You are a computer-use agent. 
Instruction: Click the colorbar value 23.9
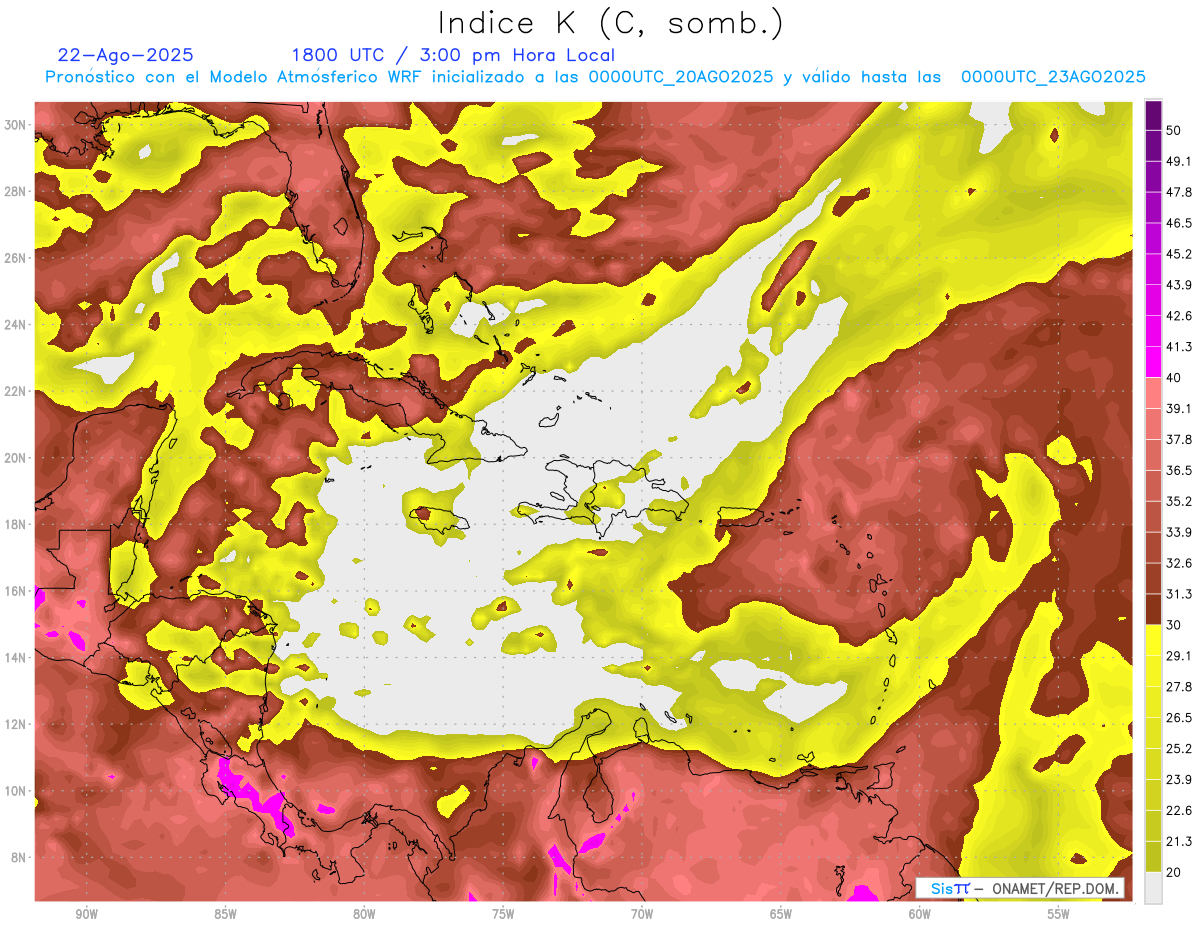(x=1178, y=780)
